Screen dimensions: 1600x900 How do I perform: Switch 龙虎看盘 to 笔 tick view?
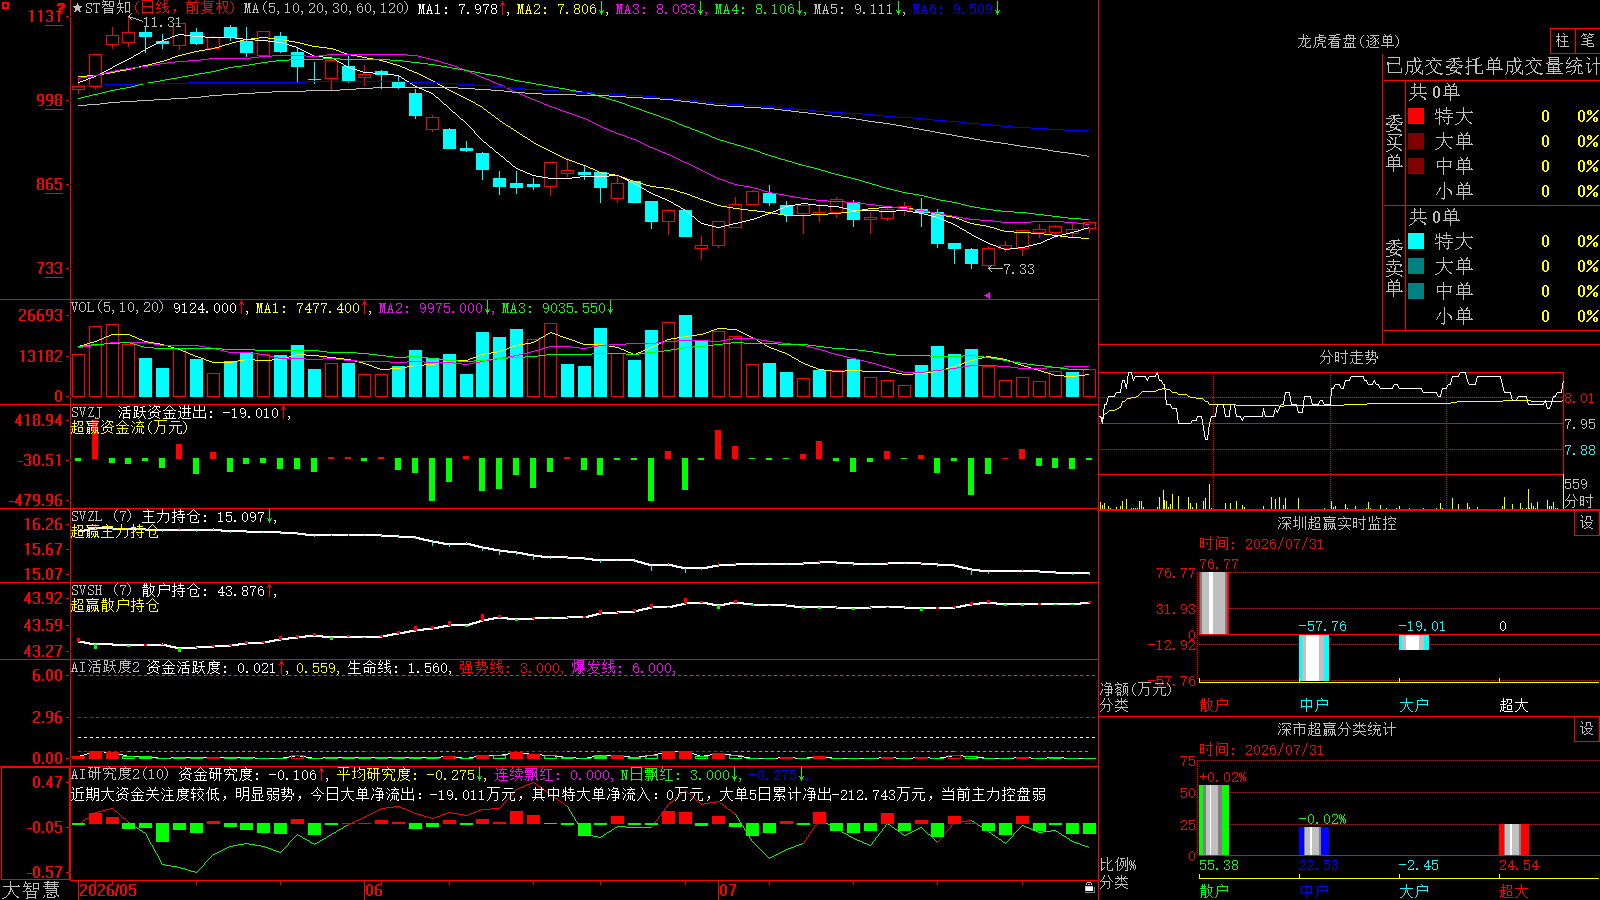[x=1587, y=40]
